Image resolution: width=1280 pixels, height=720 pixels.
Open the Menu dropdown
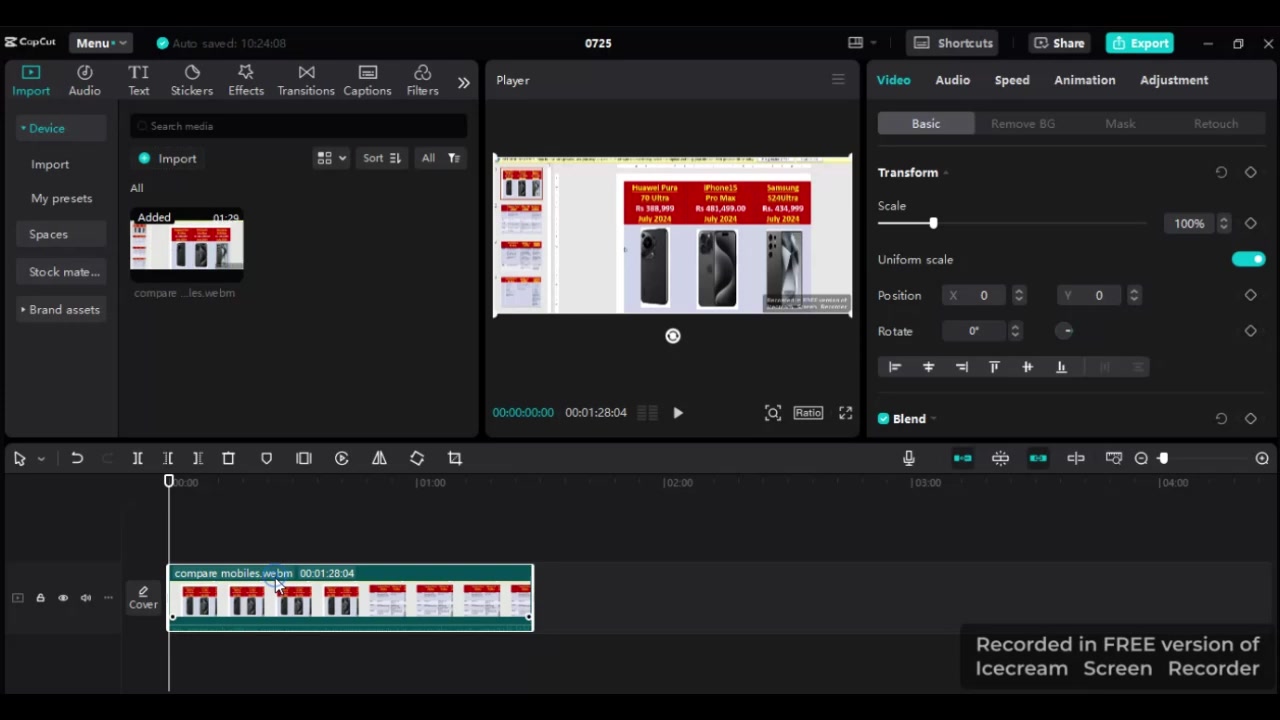coord(100,43)
